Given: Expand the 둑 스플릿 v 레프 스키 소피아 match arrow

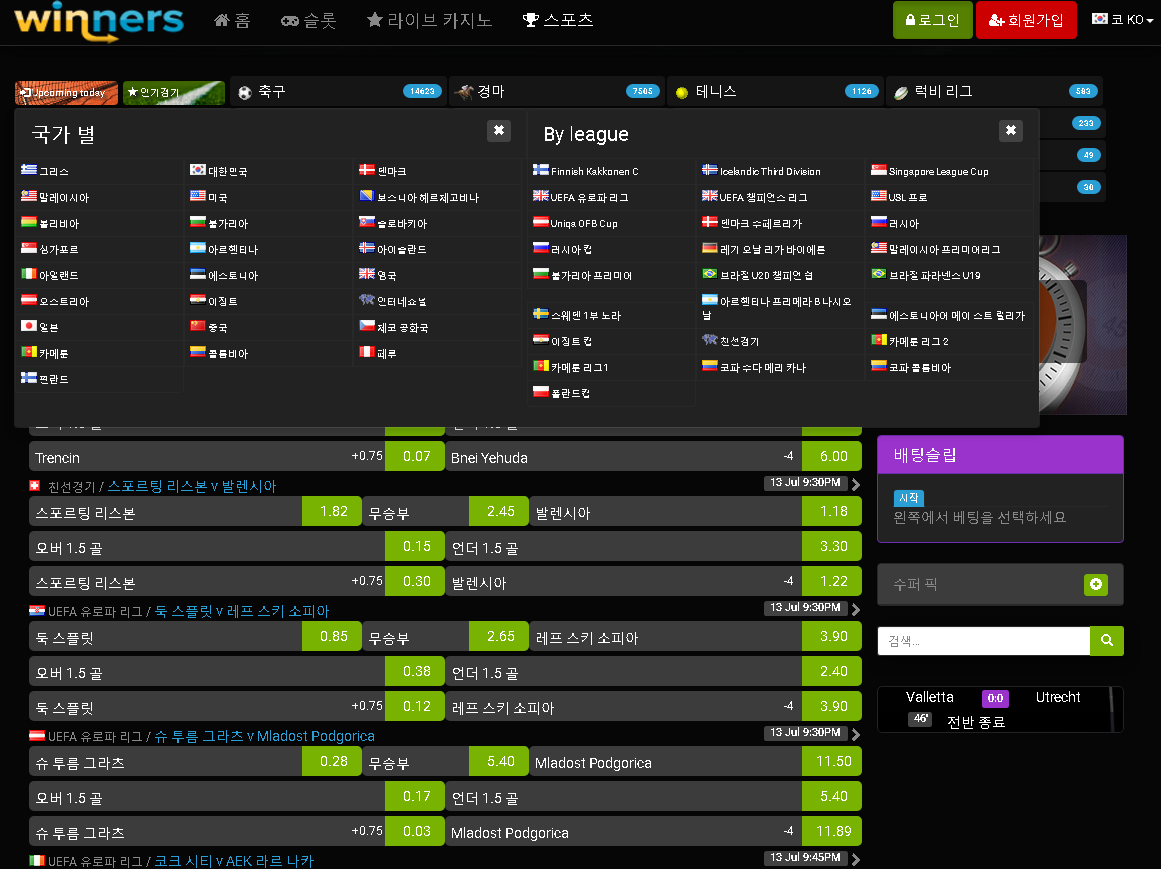Looking at the screenshot, I should click(856, 611).
